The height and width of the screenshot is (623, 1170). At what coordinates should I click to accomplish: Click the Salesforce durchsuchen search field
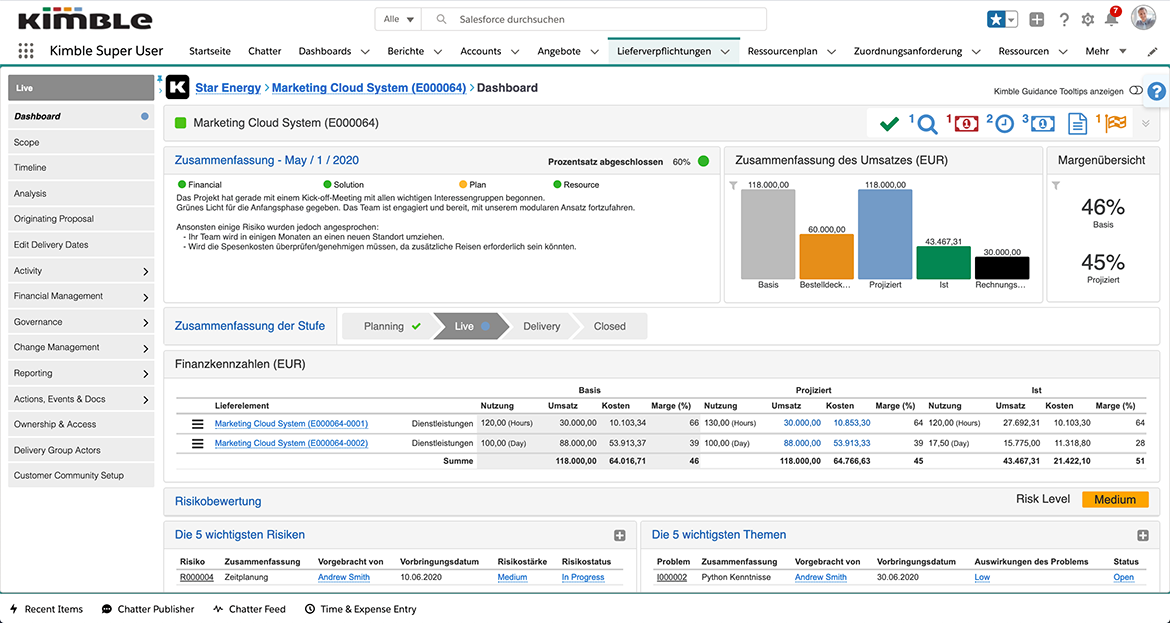point(595,19)
